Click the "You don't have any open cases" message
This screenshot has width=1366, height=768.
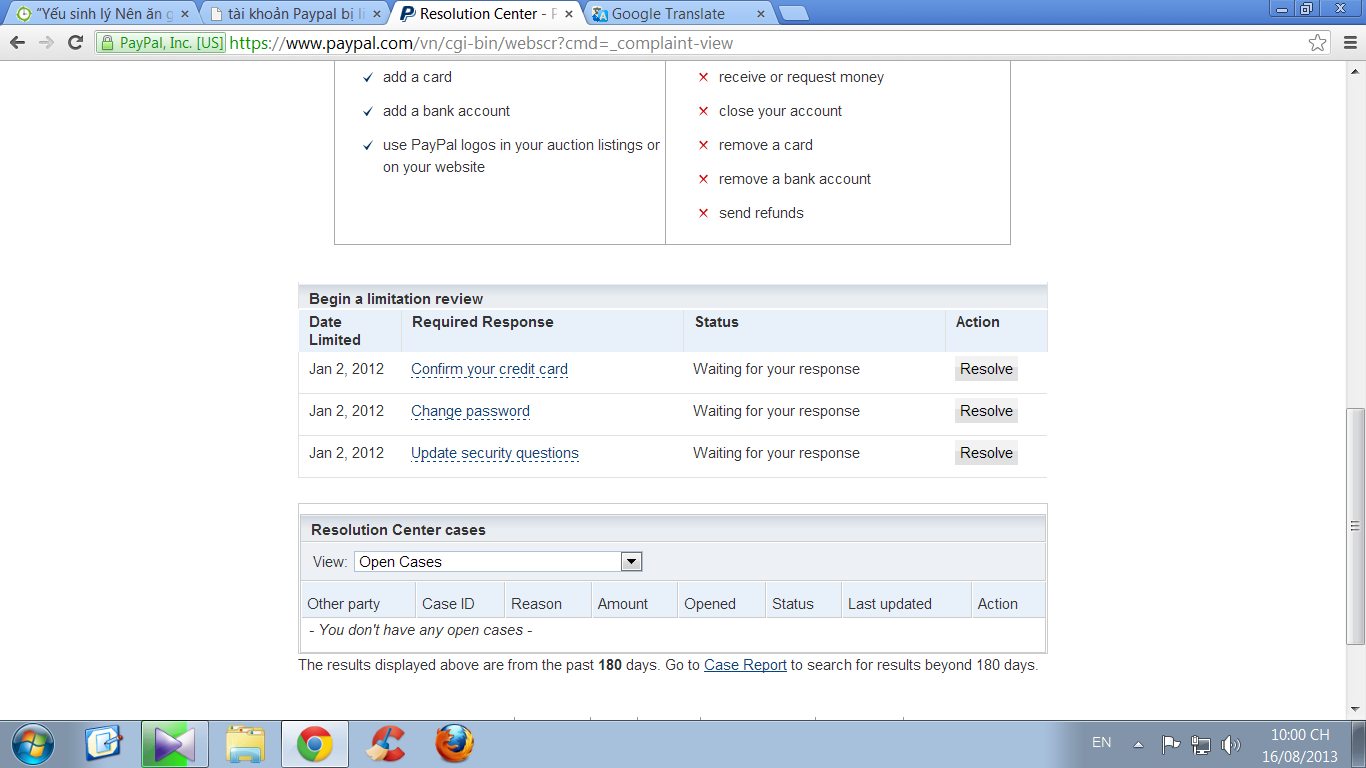421,630
